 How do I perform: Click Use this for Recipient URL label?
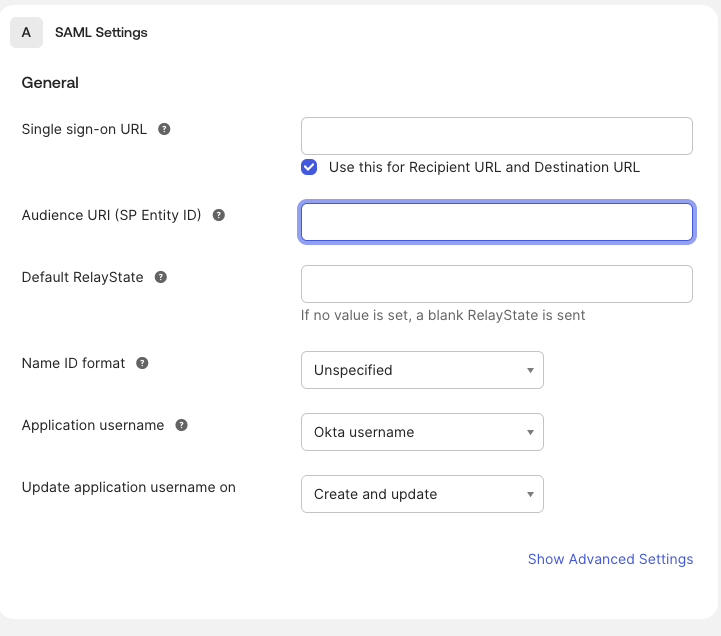tap(484, 167)
